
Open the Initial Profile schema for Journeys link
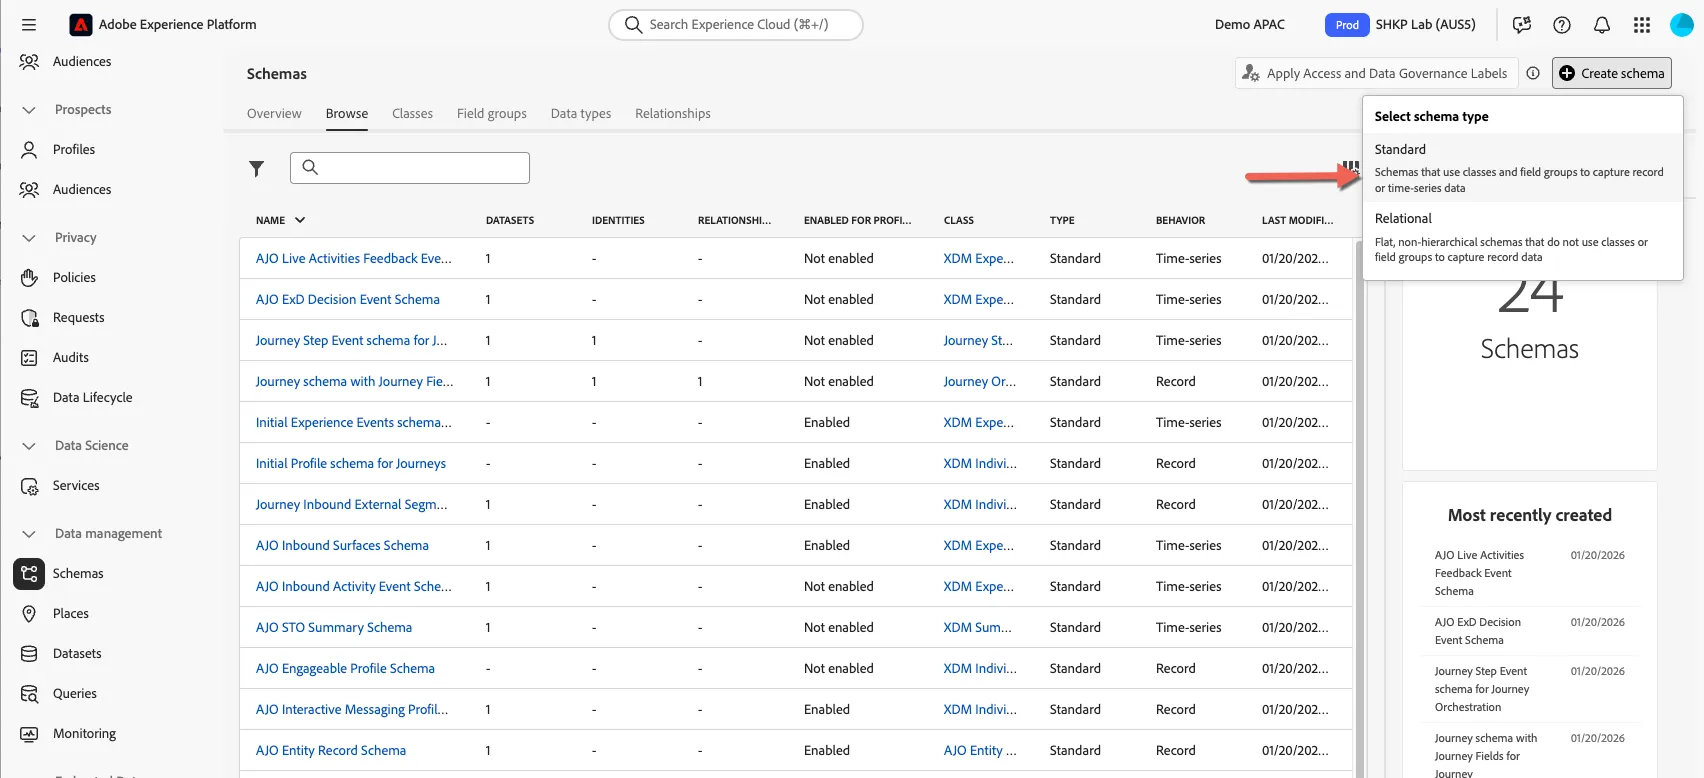[x=351, y=464]
